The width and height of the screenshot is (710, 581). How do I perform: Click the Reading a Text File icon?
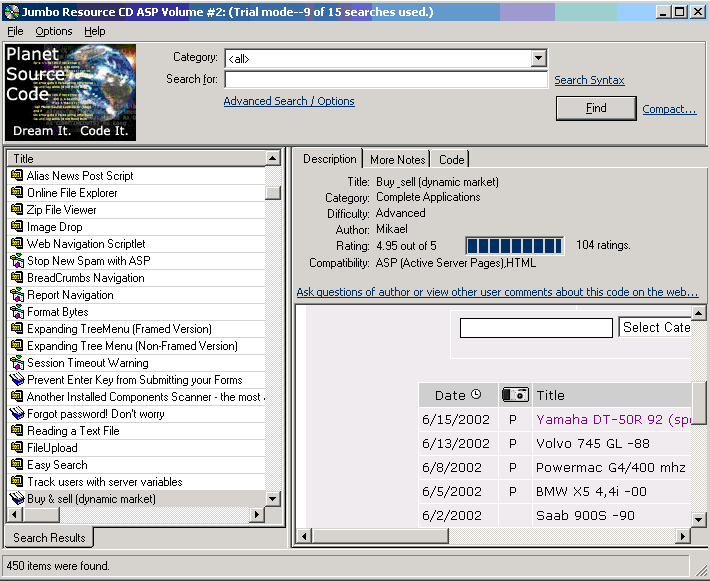coord(17,430)
